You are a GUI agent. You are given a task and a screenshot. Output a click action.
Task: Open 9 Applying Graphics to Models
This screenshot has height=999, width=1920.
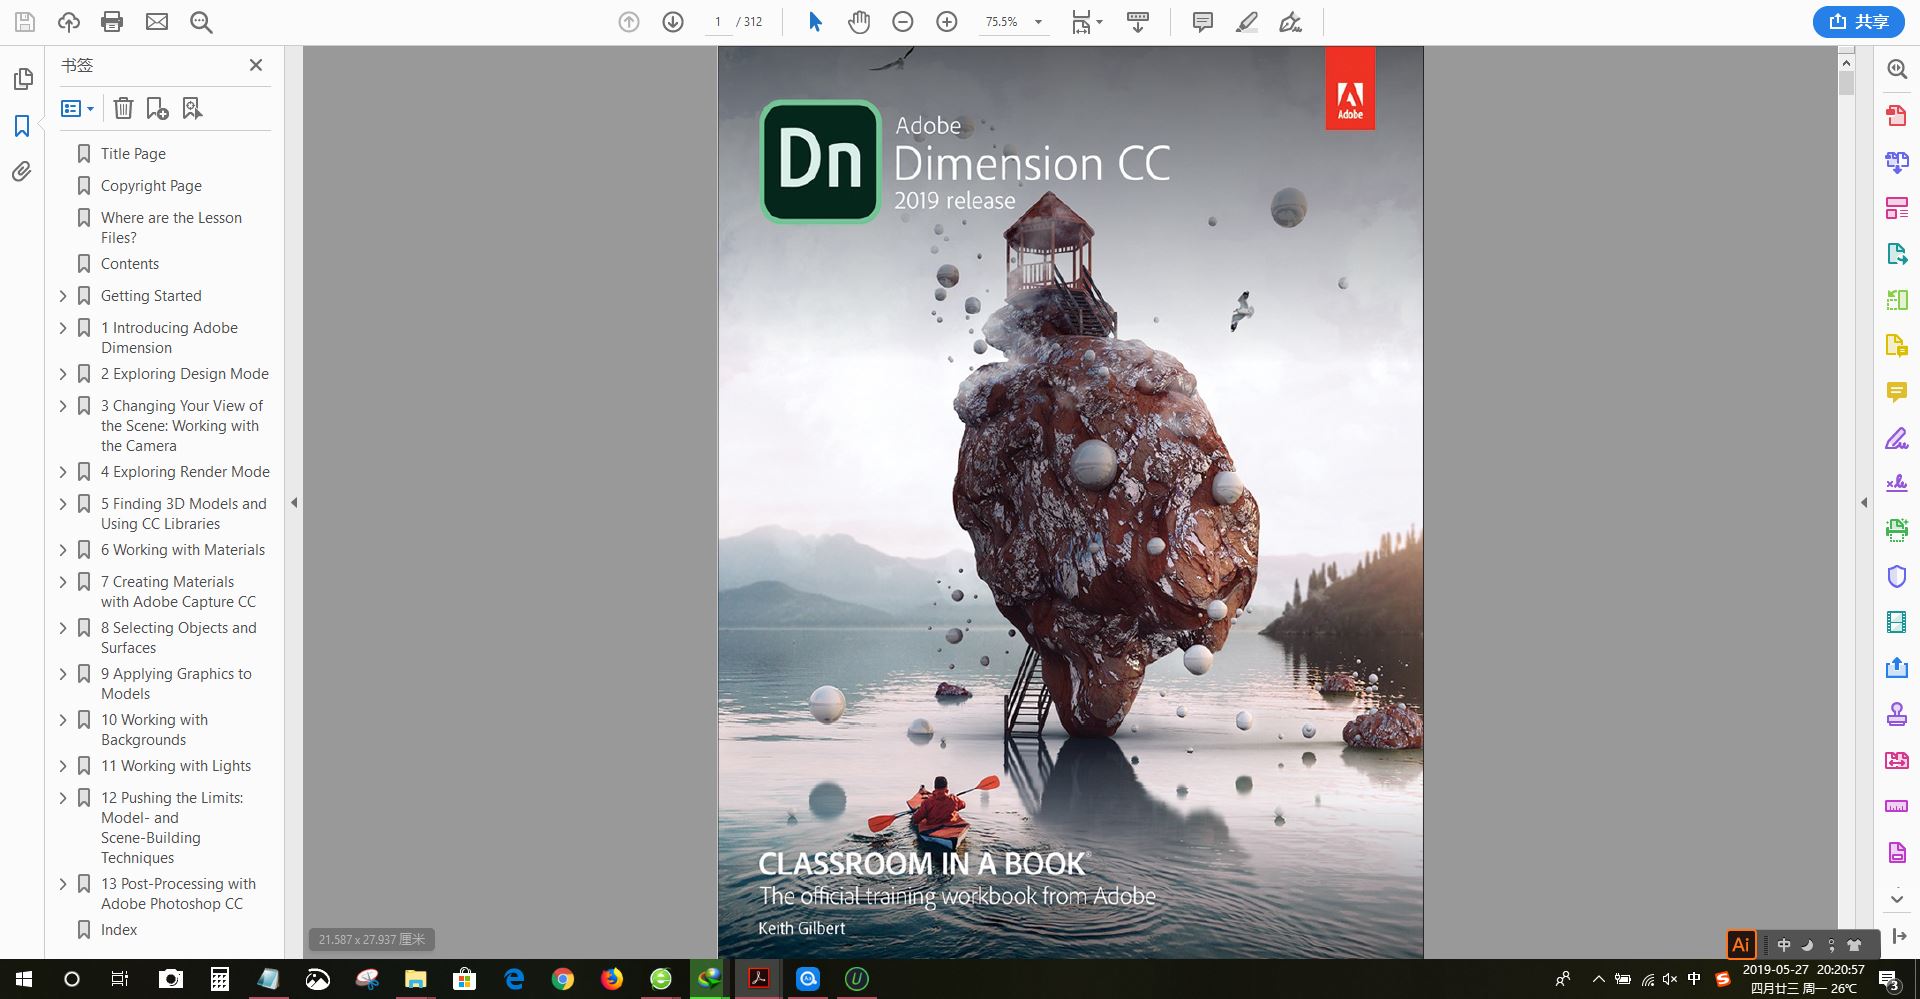click(176, 684)
